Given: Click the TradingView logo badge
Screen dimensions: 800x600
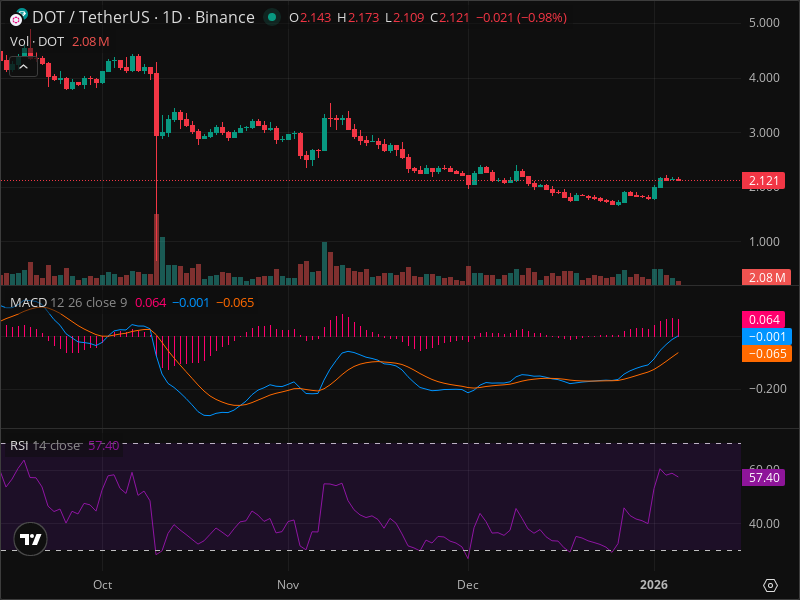Looking at the screenshot, I should pos(30,539).
